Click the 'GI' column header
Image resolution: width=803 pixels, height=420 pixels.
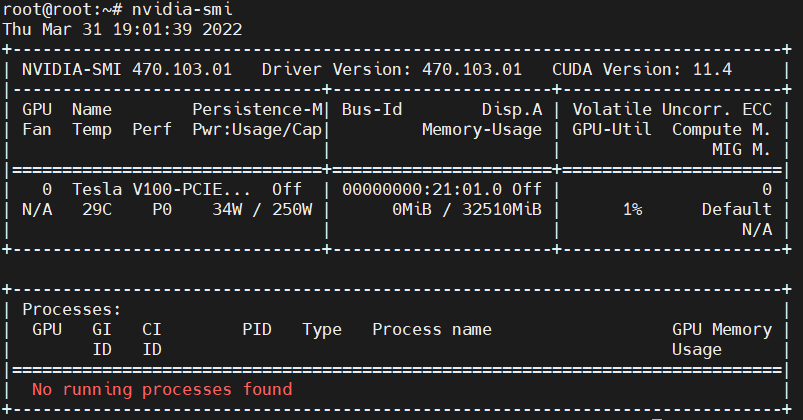[102, 329]
